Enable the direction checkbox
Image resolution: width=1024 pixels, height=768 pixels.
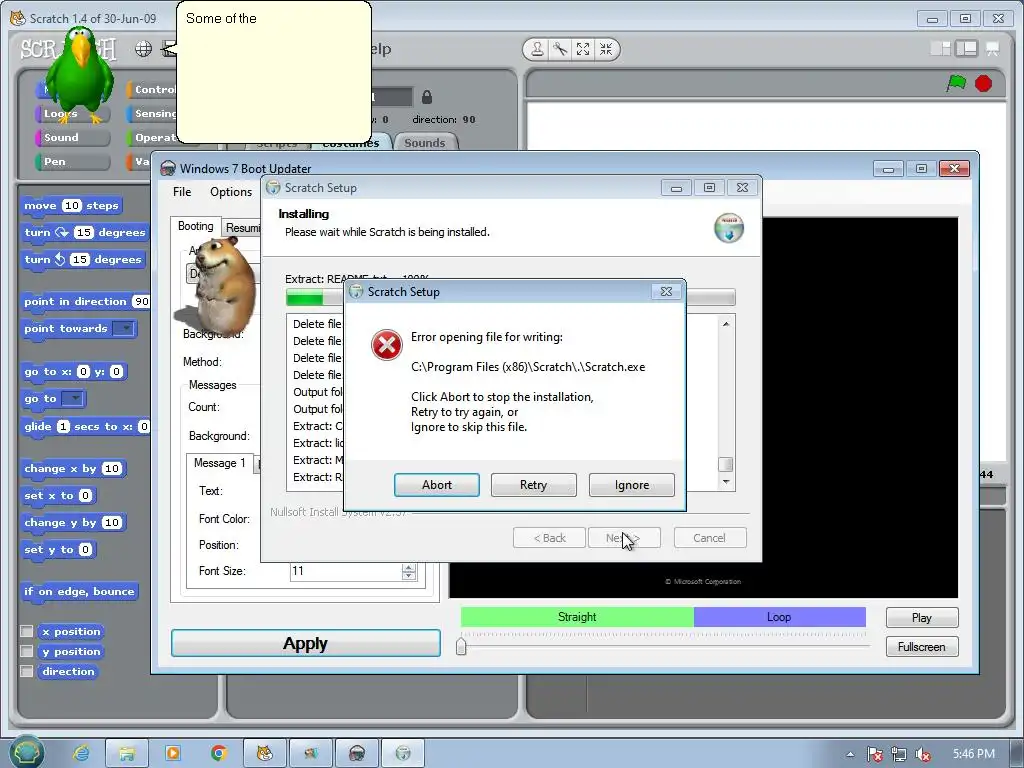(27, 671)
